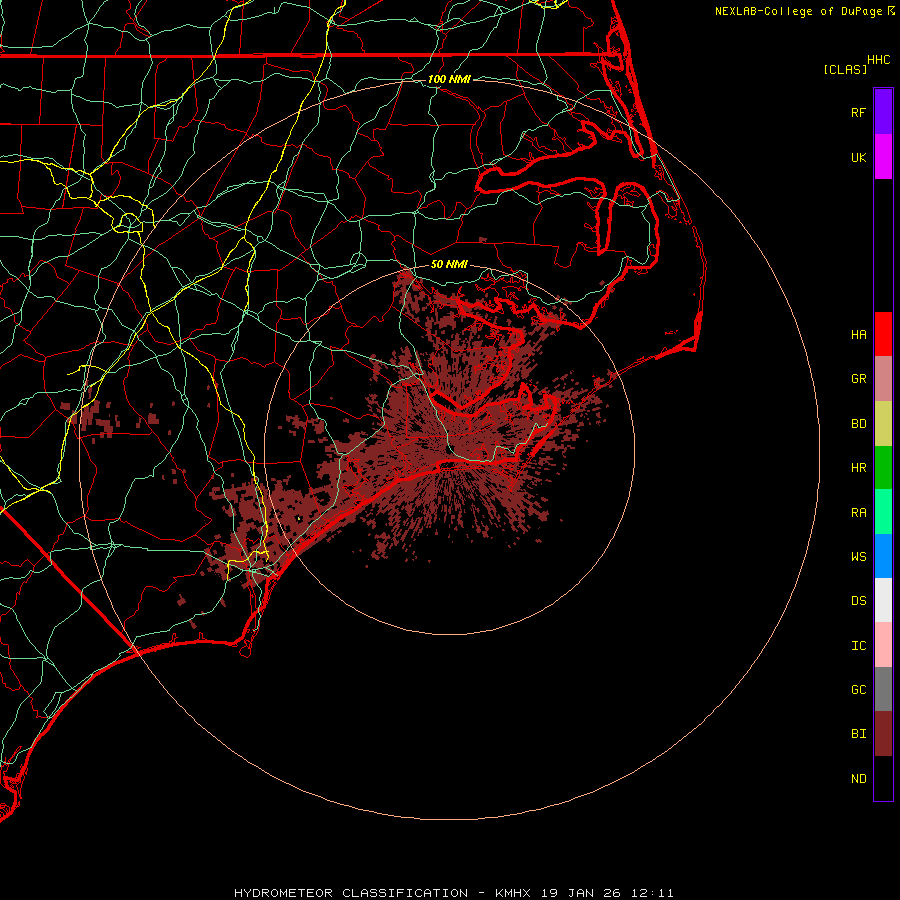This screenshot has width=900, height=900.
Task: Click the Hydrometeor Classification KMHX caption
Action: (x=453, y=893)
